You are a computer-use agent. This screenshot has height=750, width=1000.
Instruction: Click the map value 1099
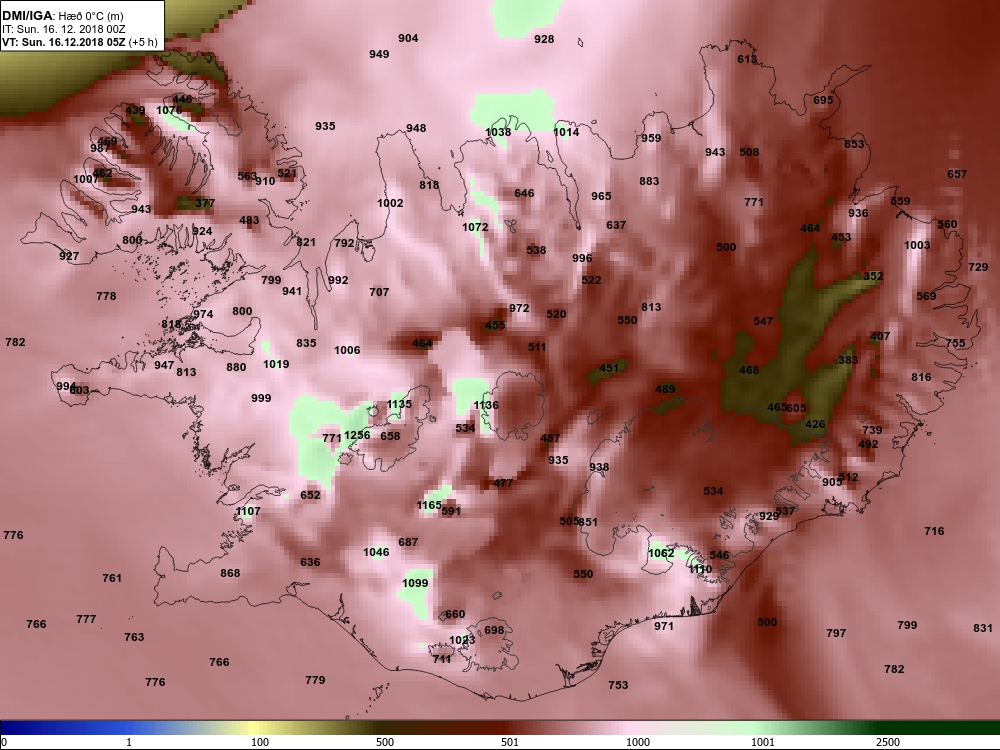point(415,583)
